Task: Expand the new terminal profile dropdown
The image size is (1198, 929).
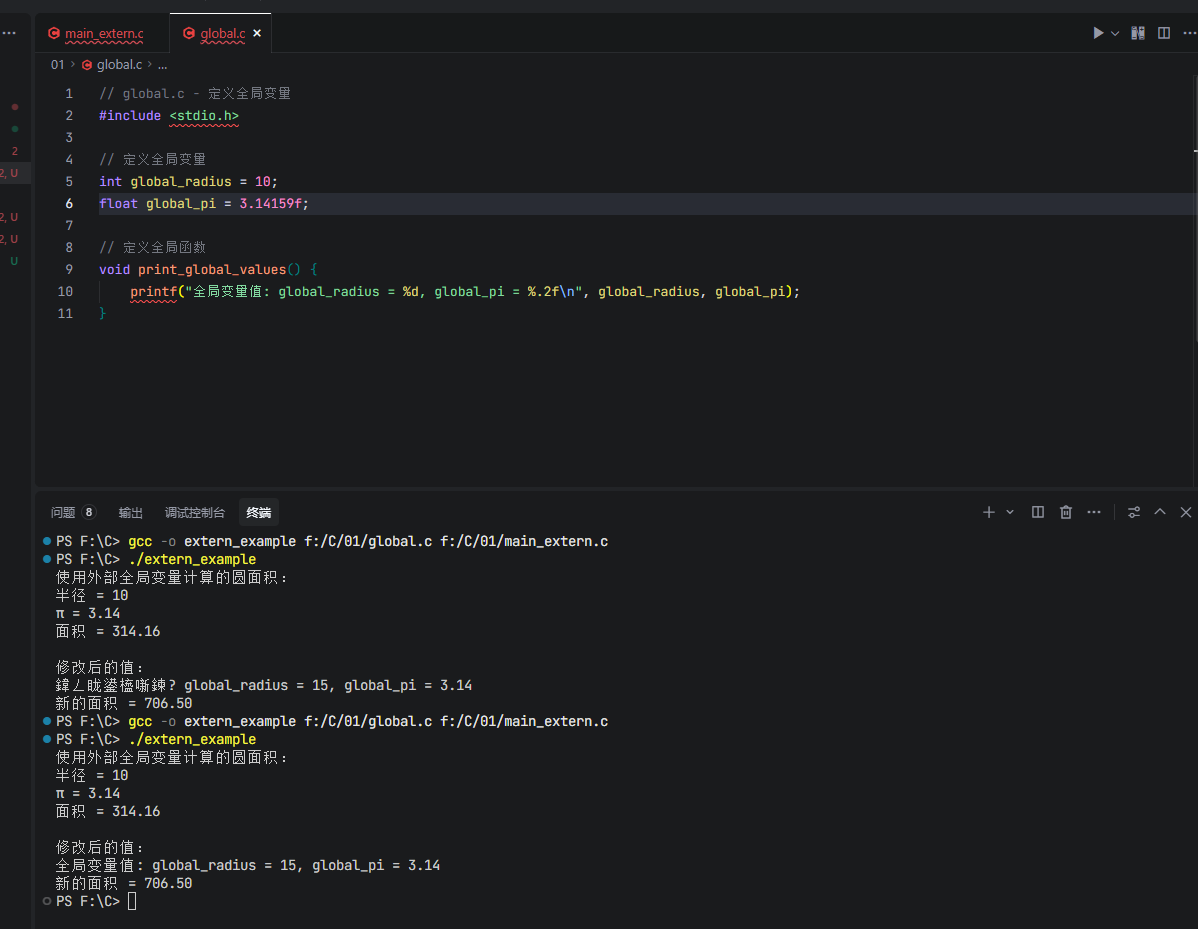Action: click(x=1010, y=512)
